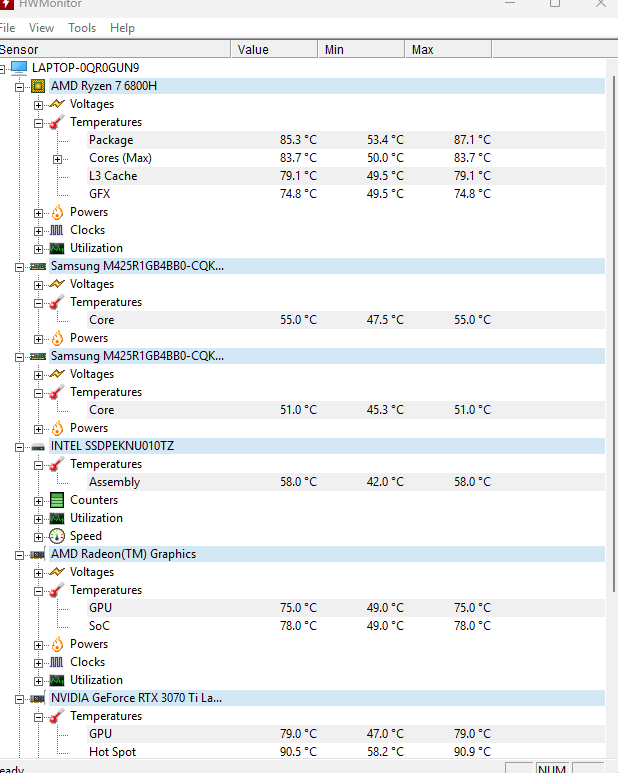The height and width of the screenshot is (773, 618).
Task: Collapse the AMD Radeon(TM) Graphics node
Action: 19,555
